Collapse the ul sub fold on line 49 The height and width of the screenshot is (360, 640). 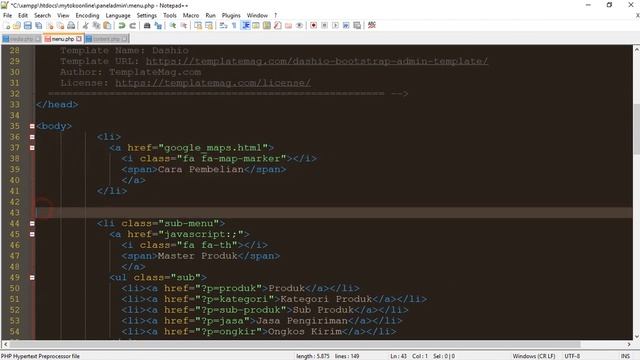(32, 278)
